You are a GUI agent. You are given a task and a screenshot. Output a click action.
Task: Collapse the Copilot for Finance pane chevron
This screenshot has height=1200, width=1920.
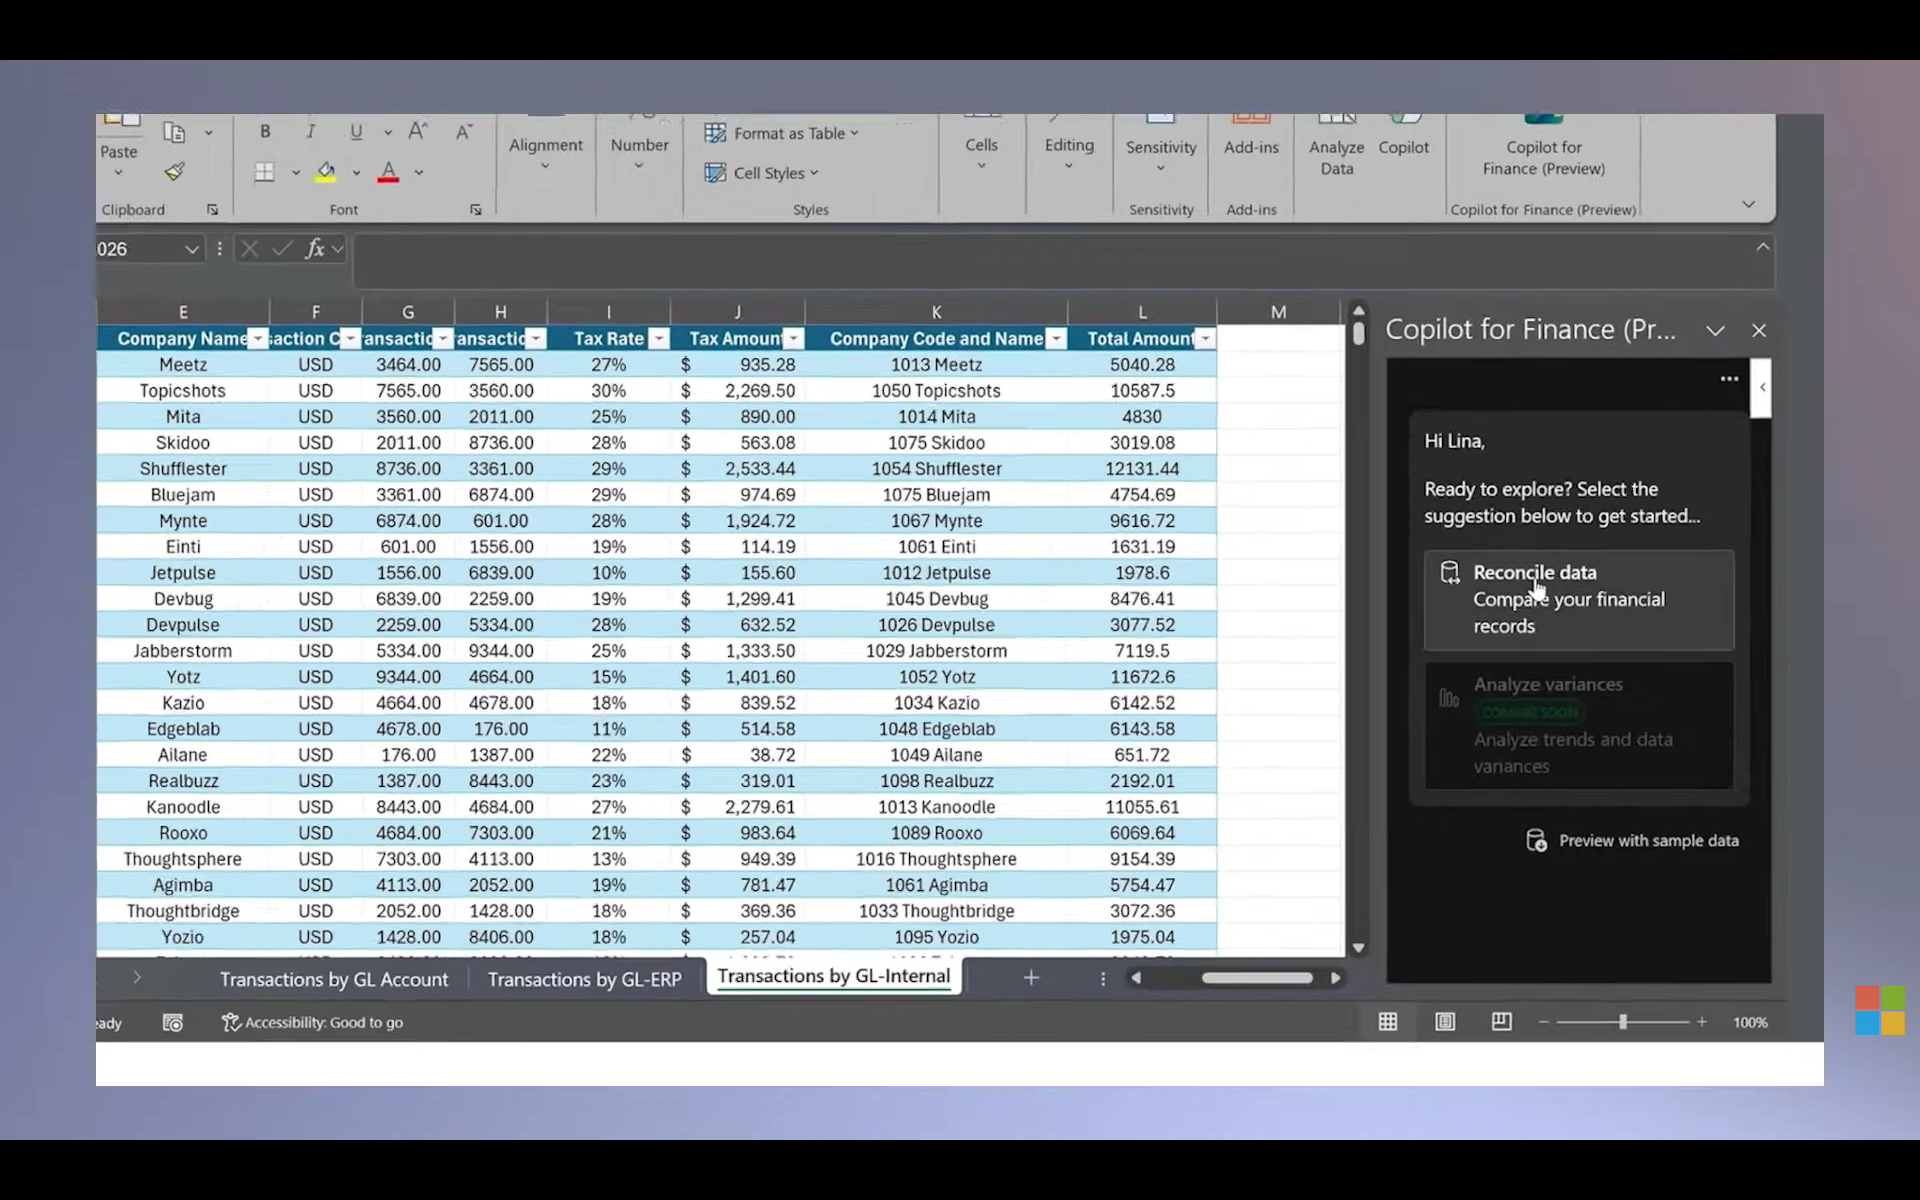(x=1716, y=329)
